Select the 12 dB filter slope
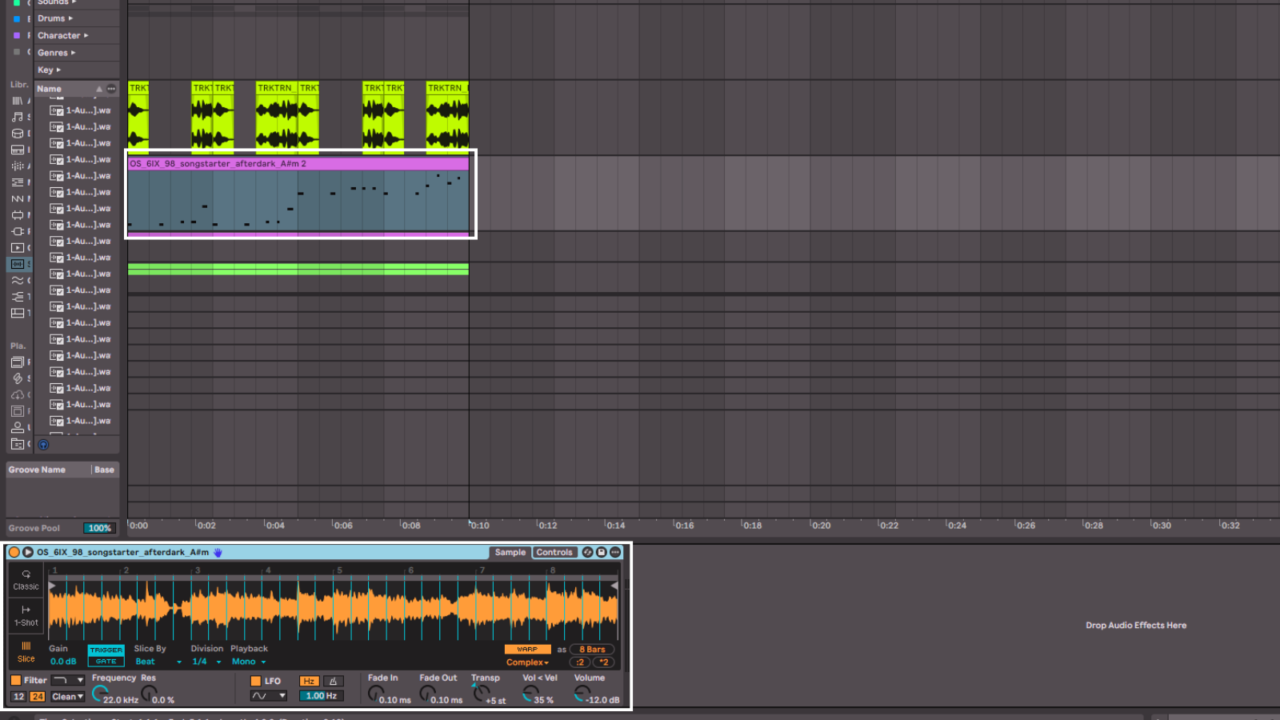1280x720 pixels. click(19, 696)
